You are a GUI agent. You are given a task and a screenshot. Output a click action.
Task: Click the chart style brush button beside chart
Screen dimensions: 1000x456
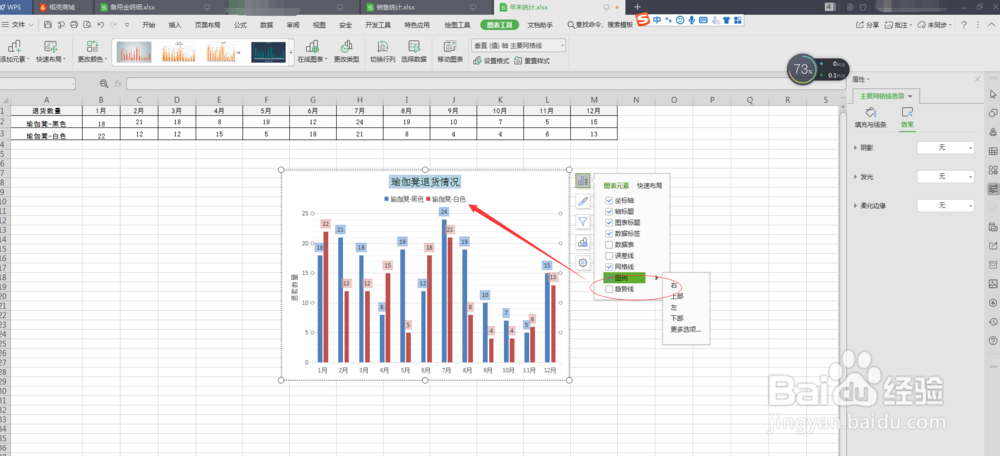582,201
